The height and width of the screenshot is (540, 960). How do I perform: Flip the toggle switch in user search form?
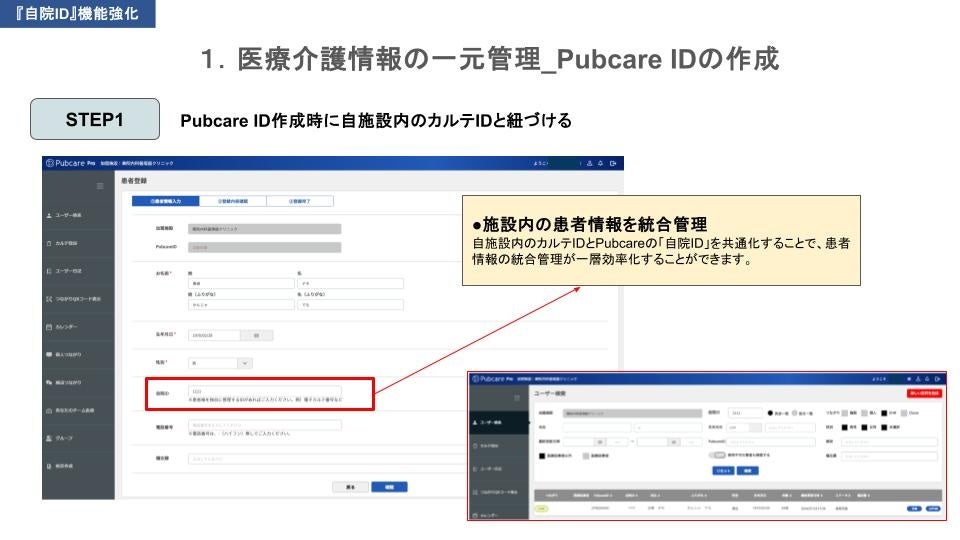click(717, 455)
